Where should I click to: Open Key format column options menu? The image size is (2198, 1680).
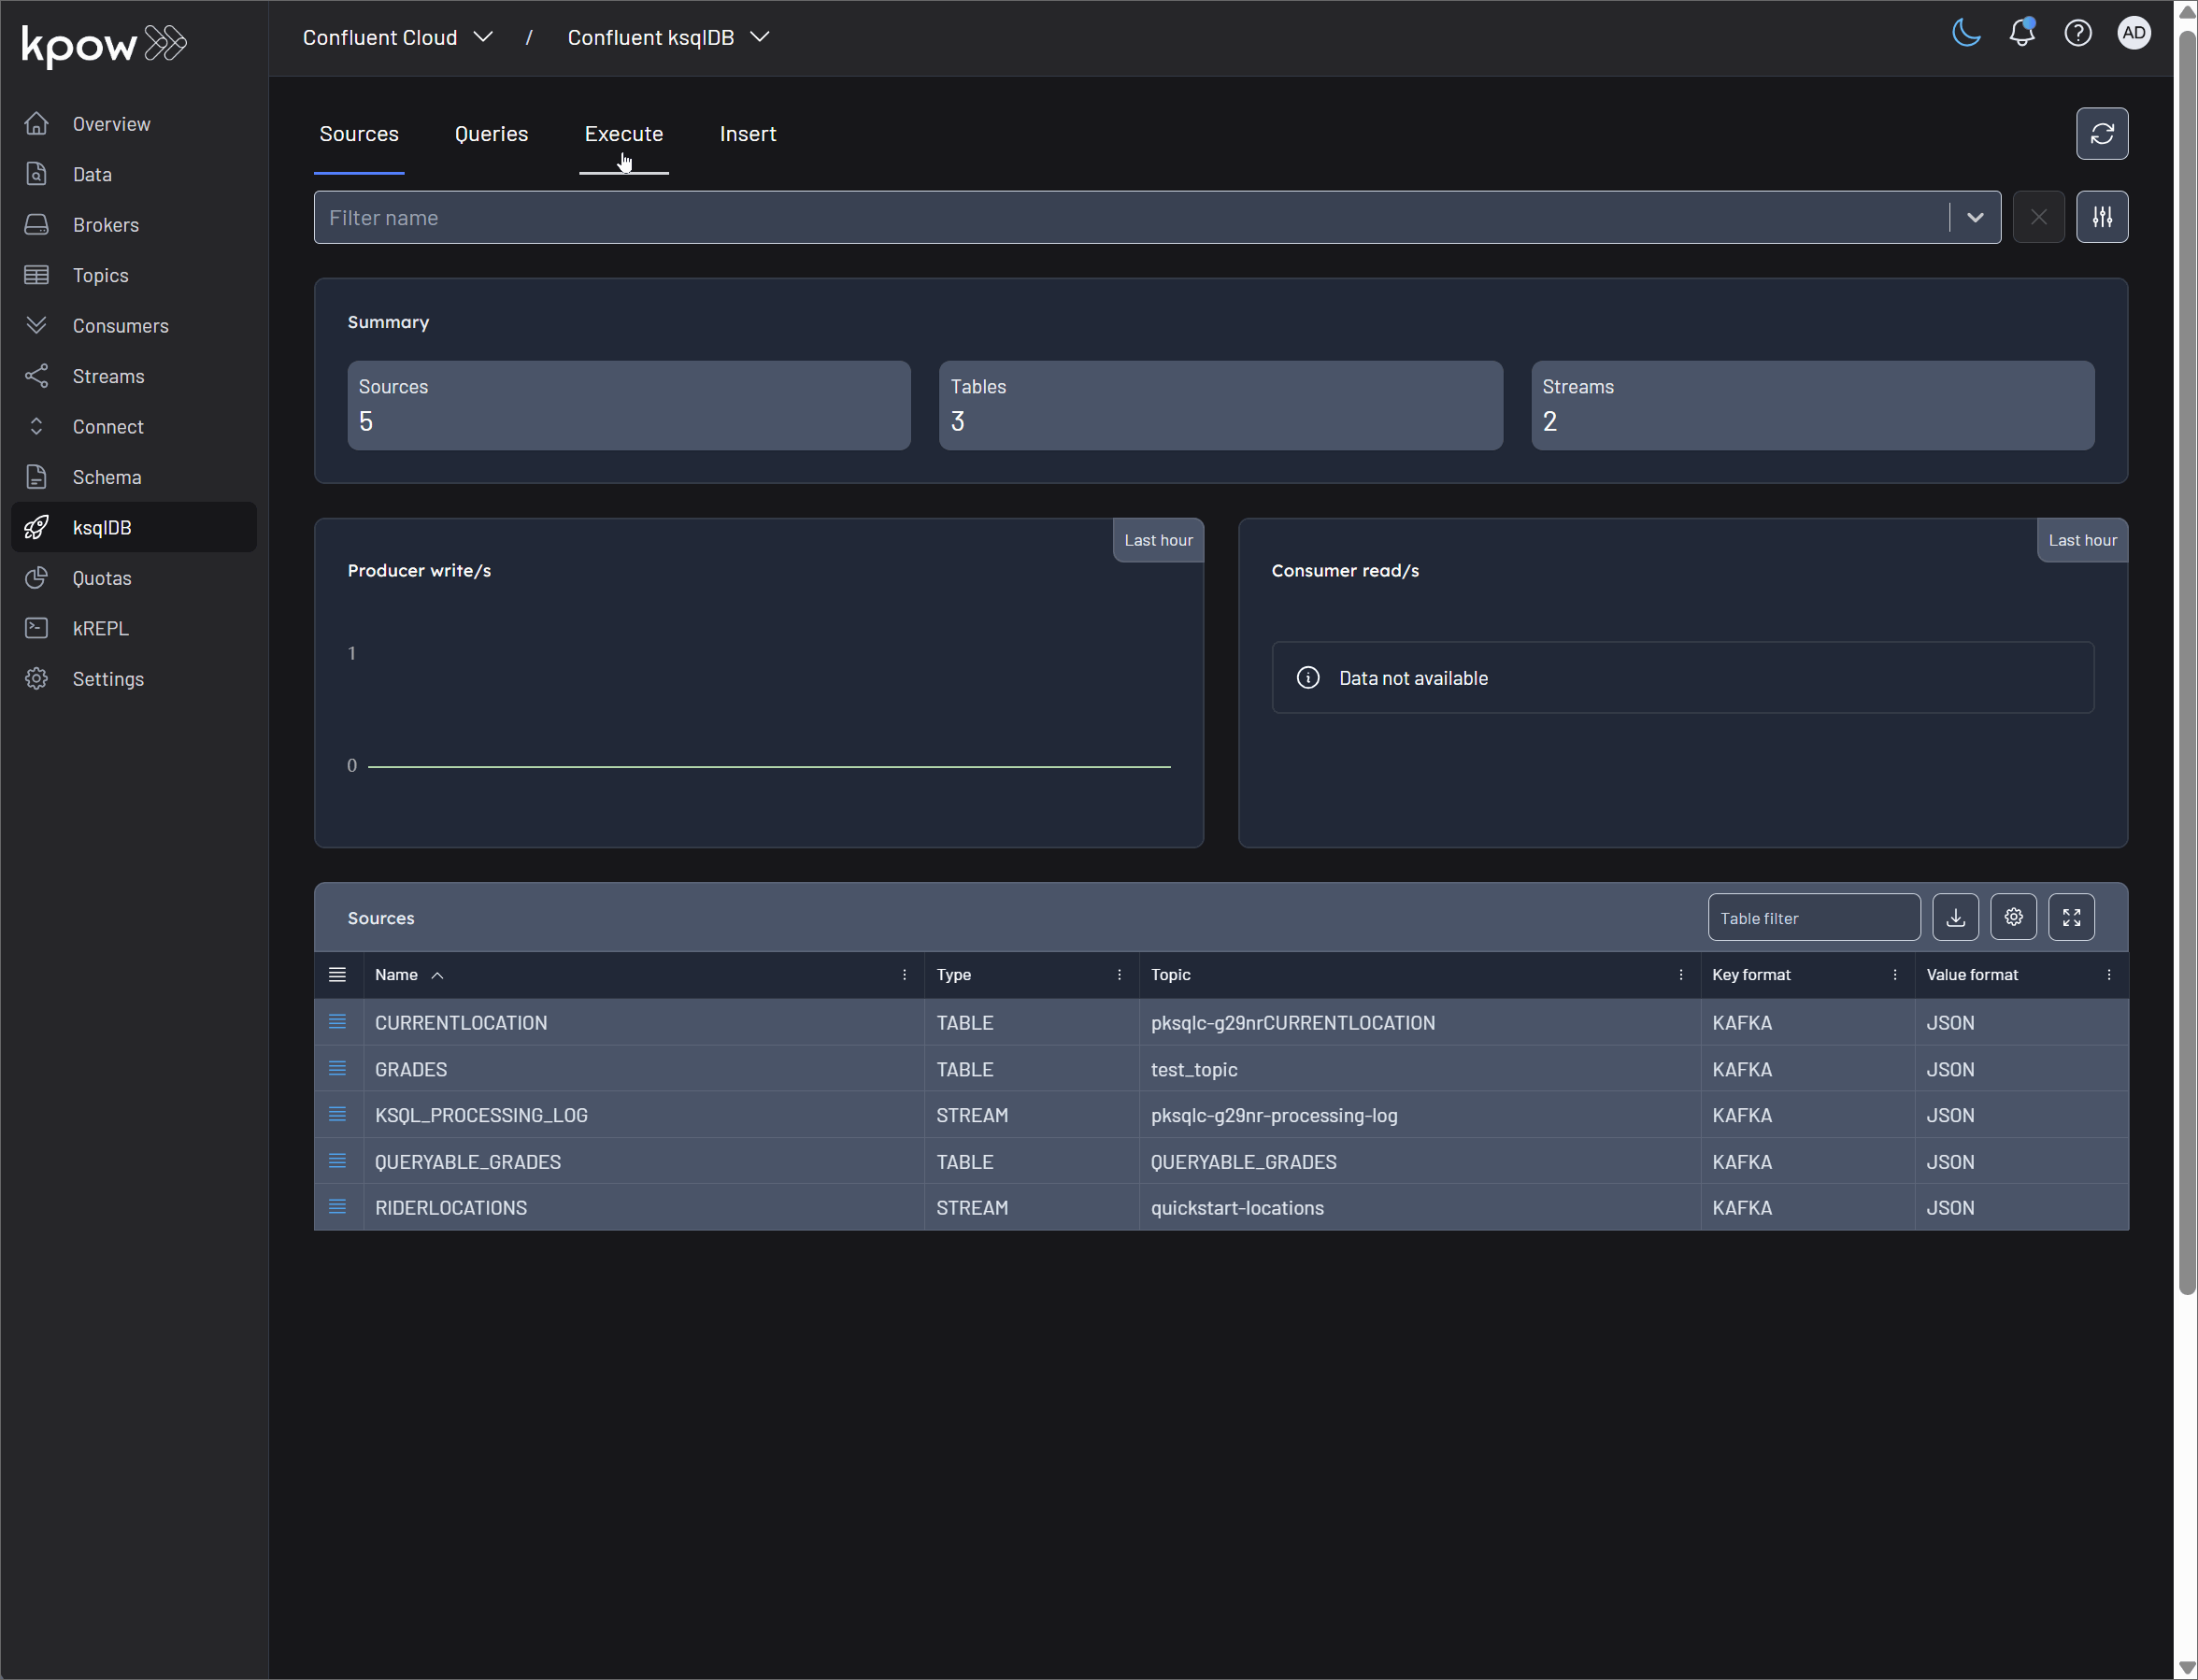click(1895, 975)
